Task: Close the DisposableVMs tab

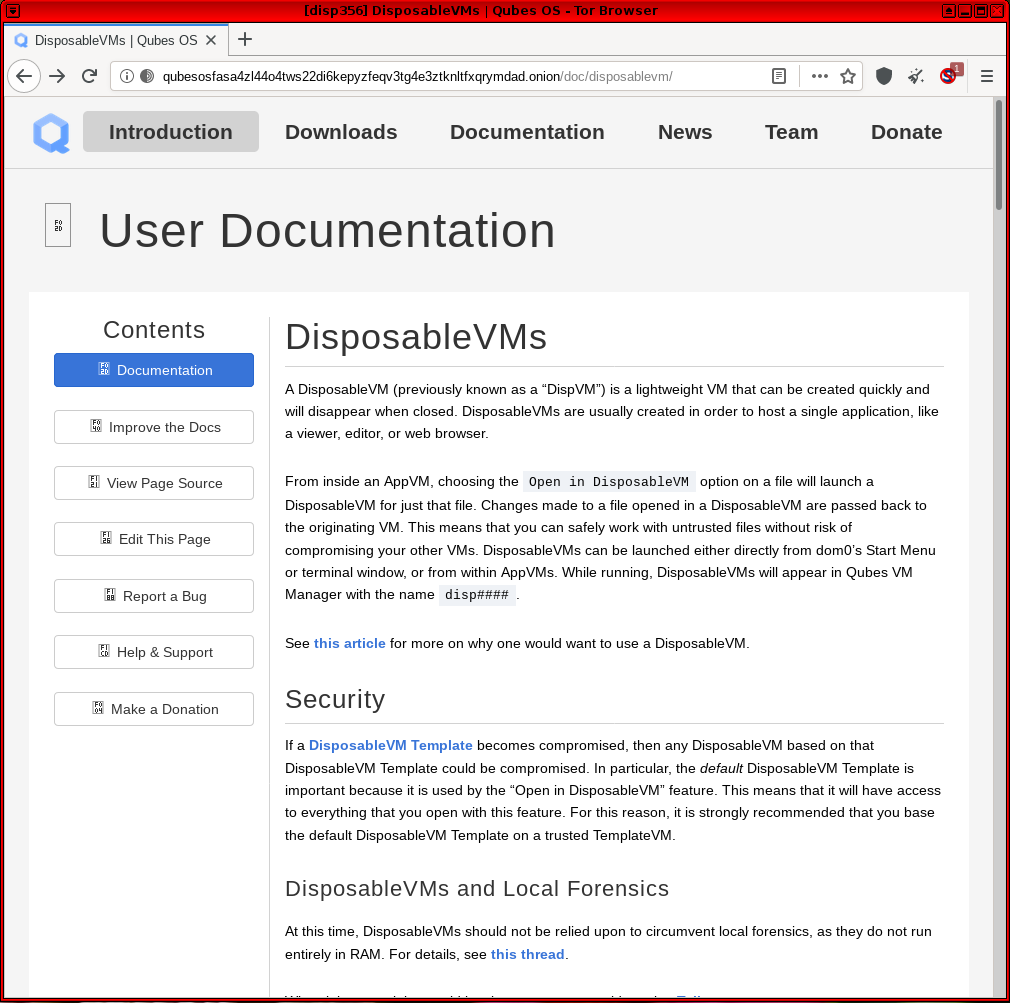Action: tap(211, 40)
